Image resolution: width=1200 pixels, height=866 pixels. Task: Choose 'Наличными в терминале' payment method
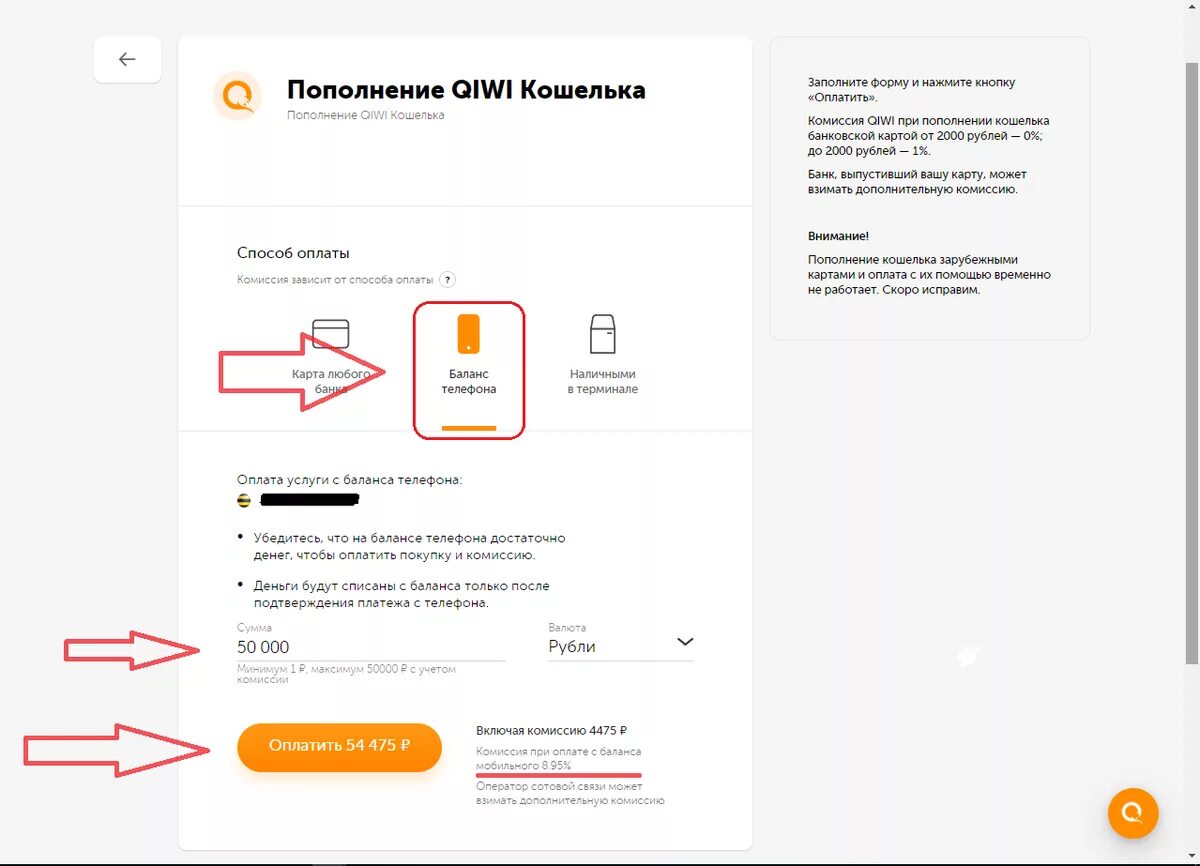(x=603, y=358)
